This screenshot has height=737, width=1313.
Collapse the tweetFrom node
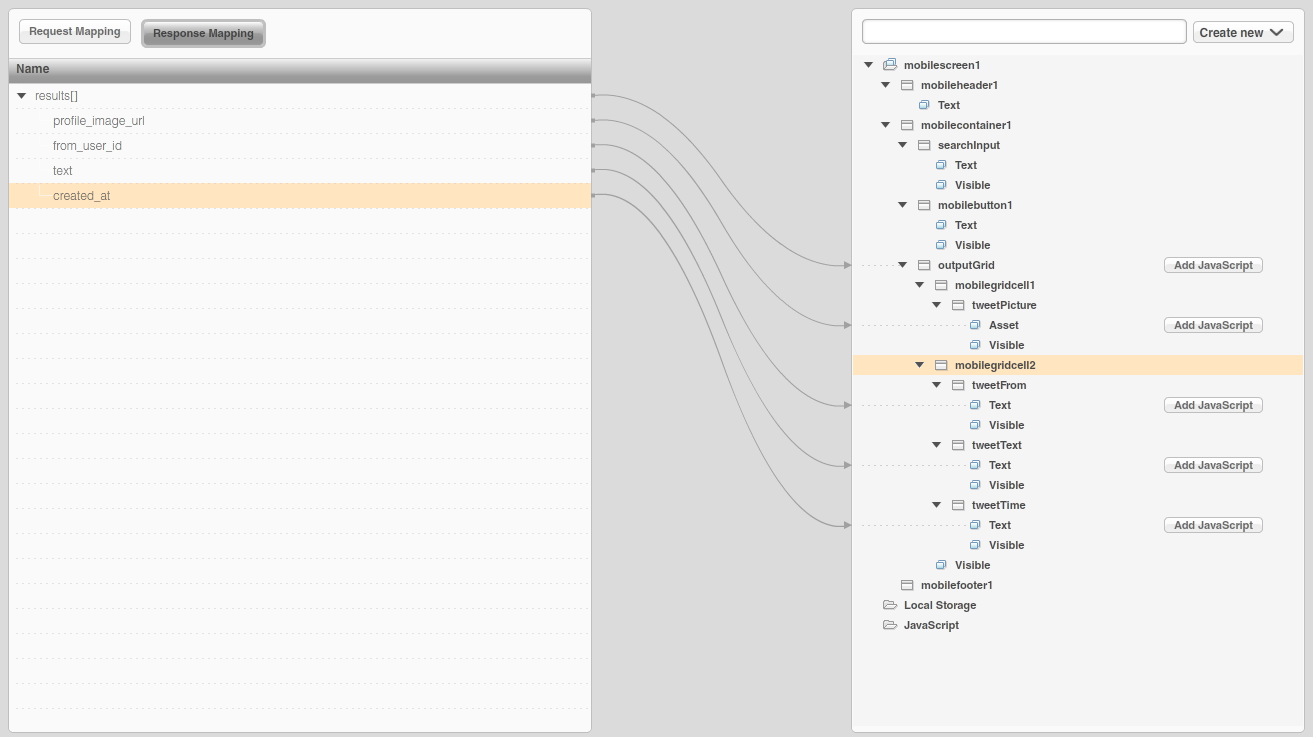[937, 385]
